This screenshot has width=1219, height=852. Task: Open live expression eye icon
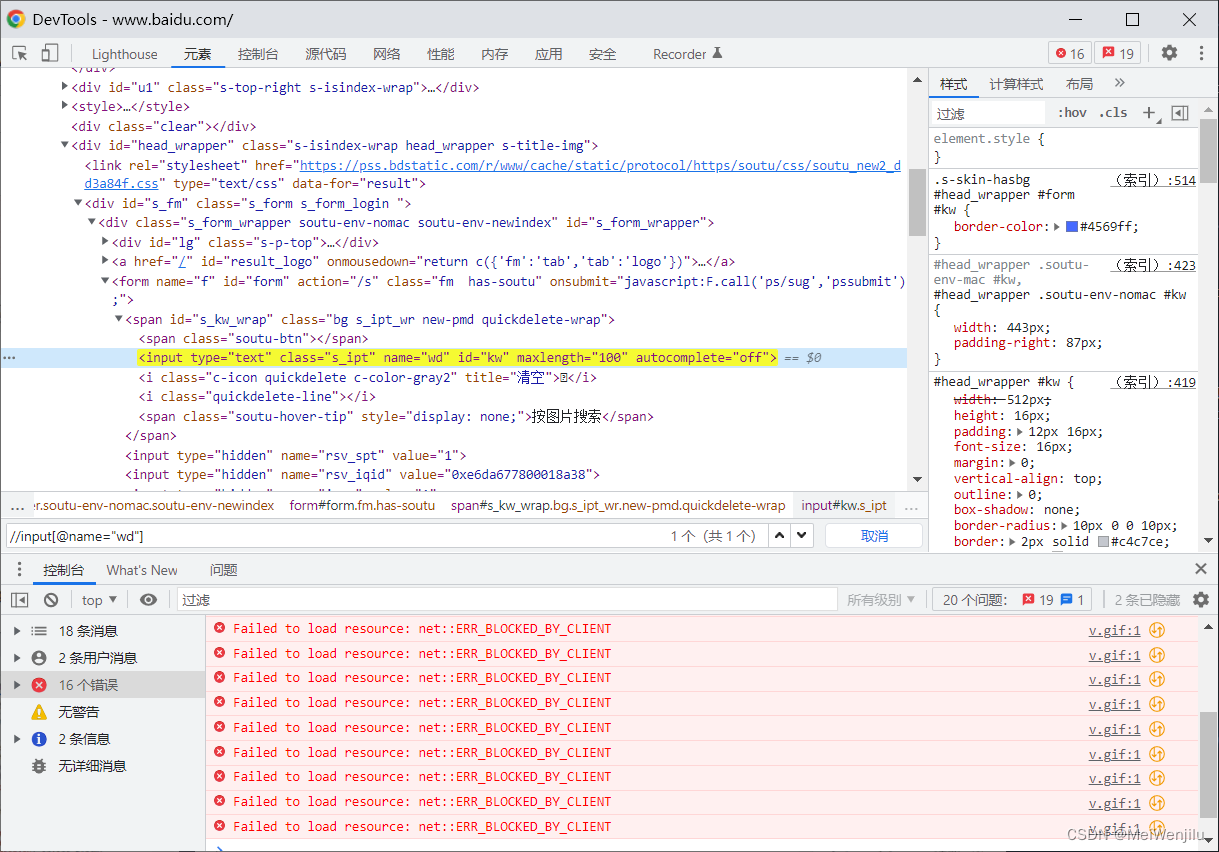[148, 600]
